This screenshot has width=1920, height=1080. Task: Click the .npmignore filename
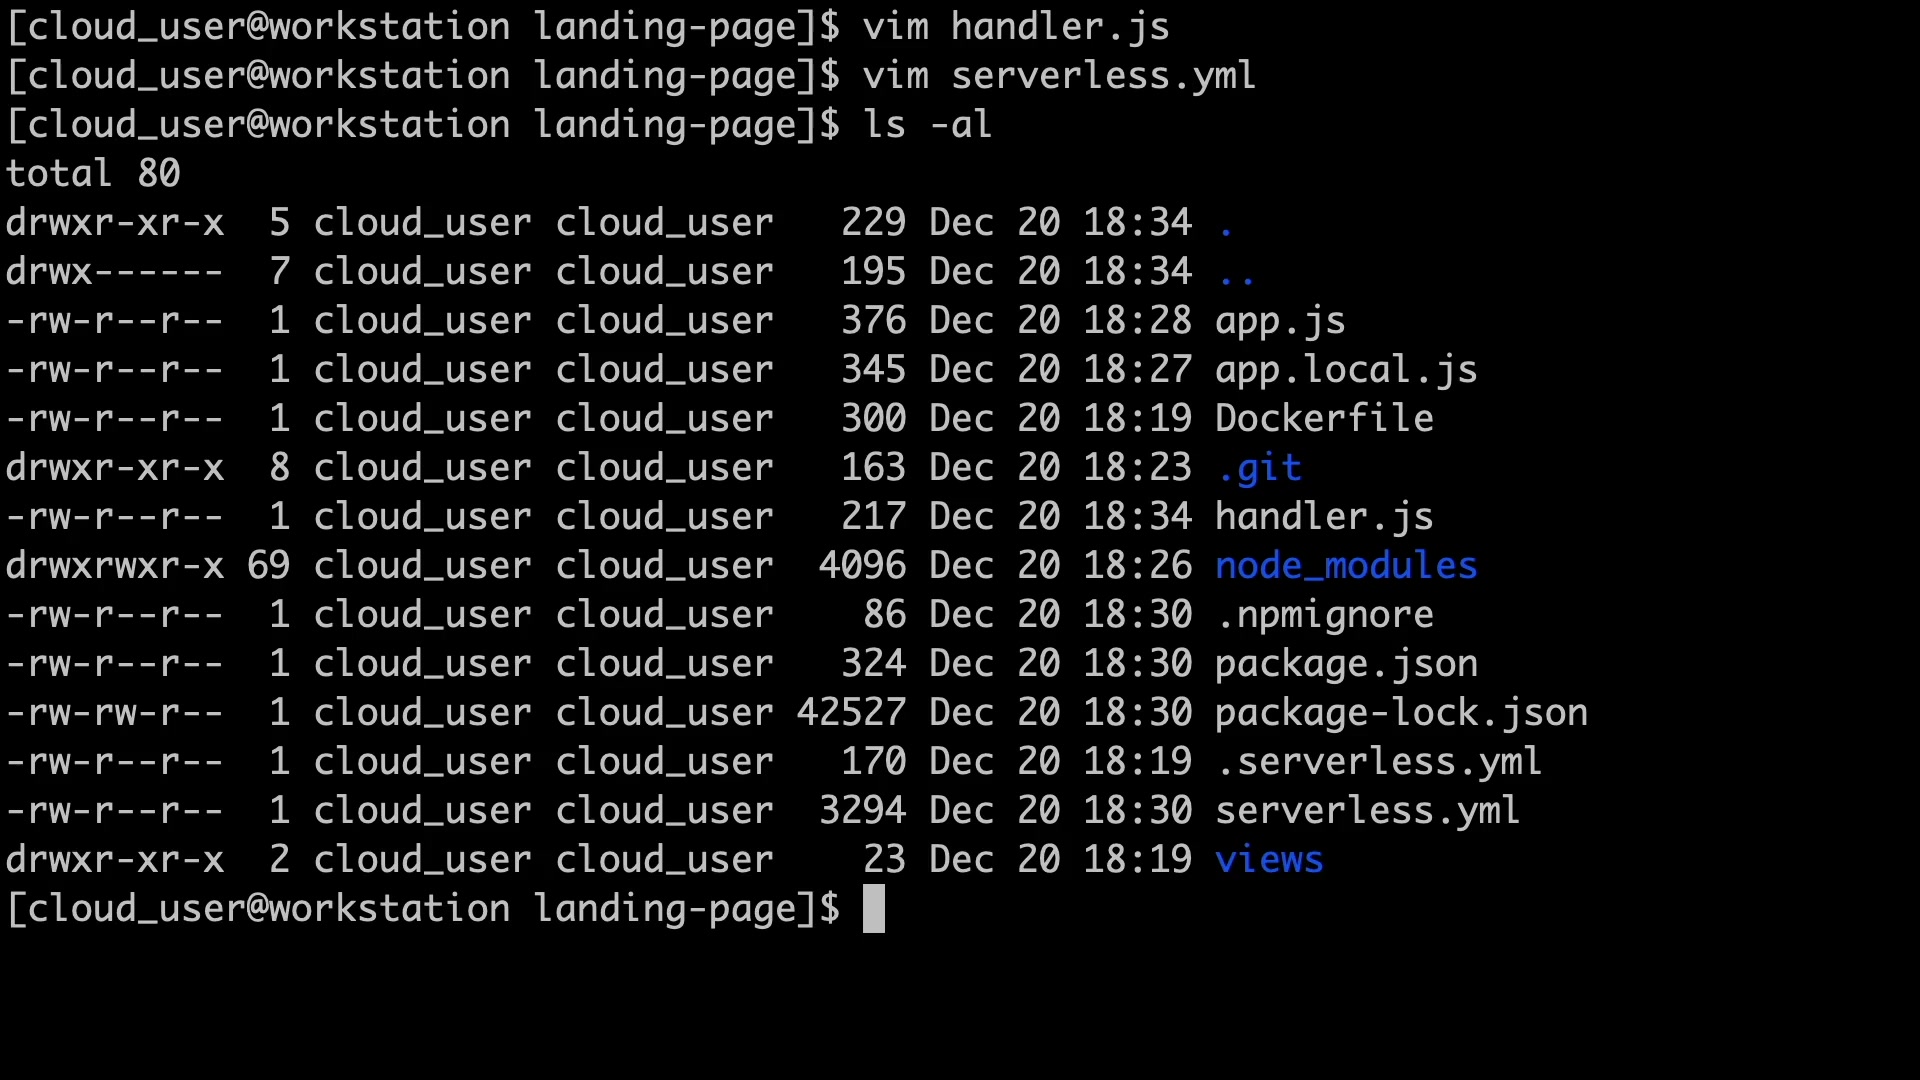1325,615
